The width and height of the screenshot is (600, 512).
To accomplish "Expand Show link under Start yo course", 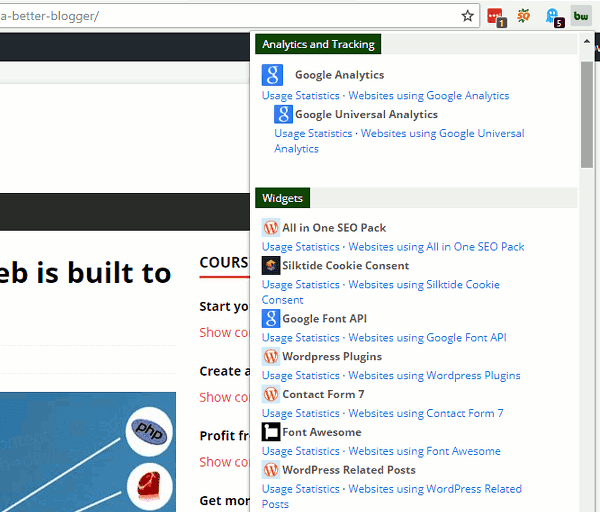I will point(224,333).
